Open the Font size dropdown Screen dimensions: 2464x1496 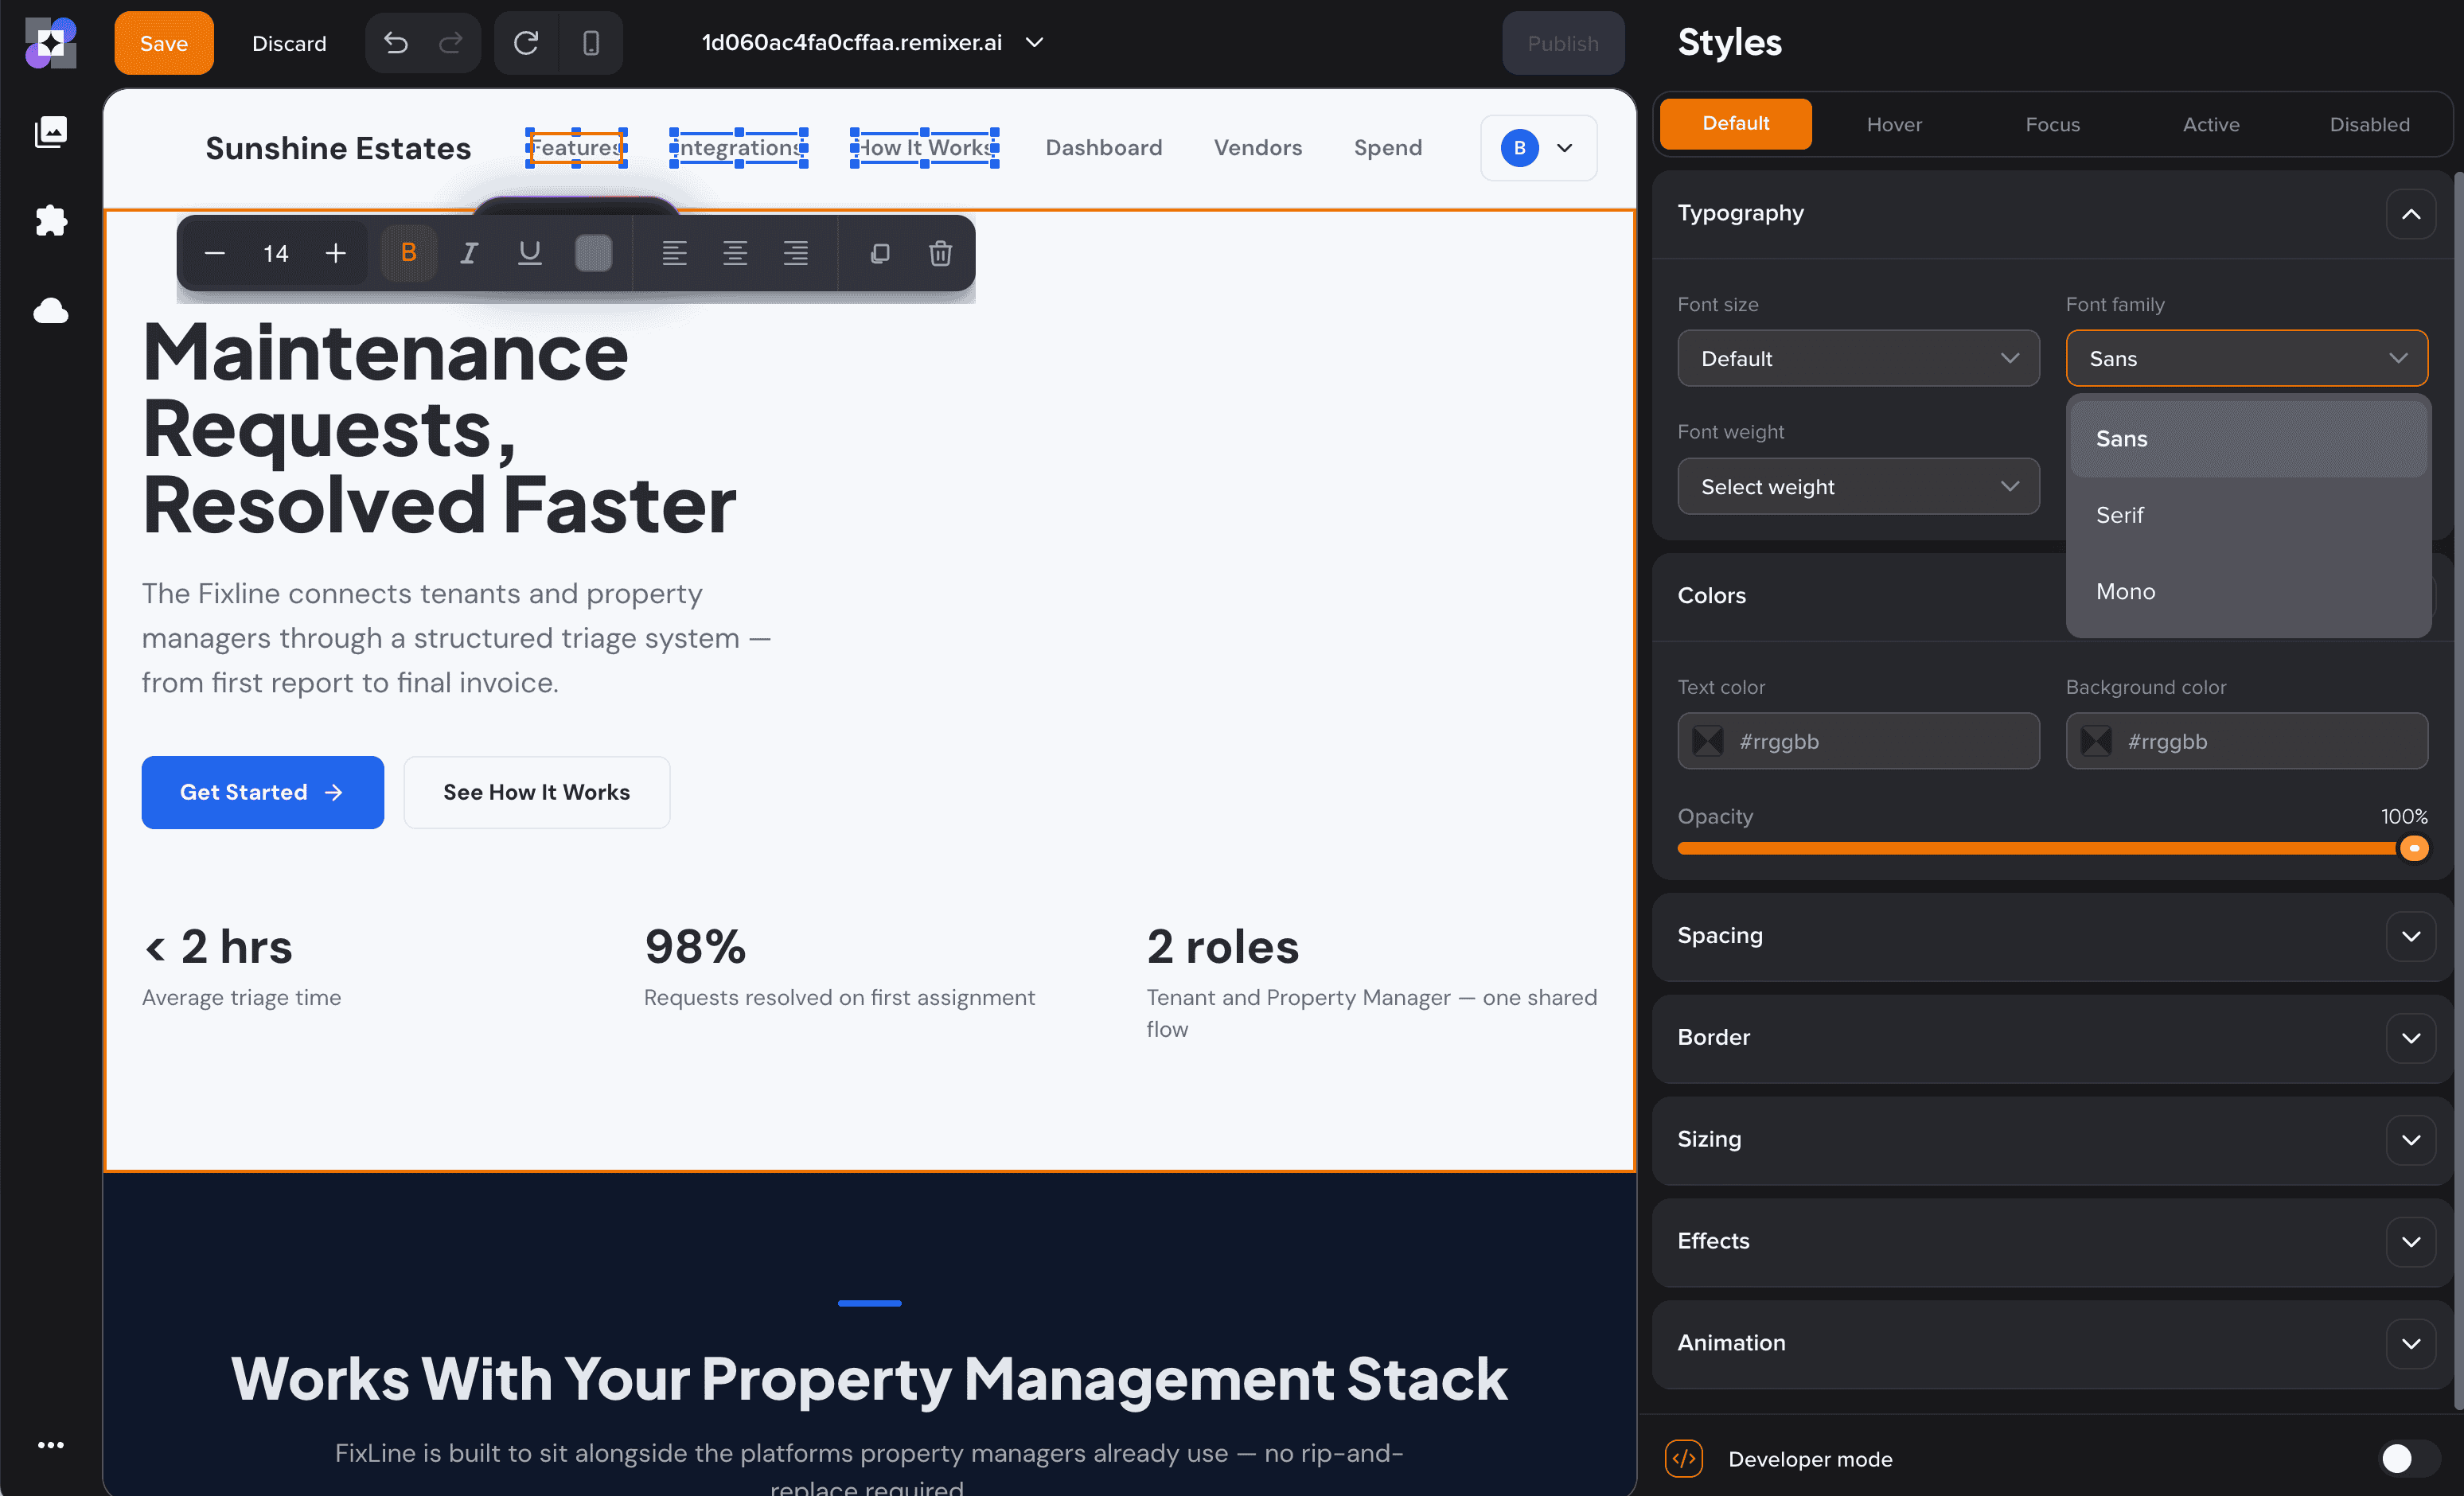1858,358
